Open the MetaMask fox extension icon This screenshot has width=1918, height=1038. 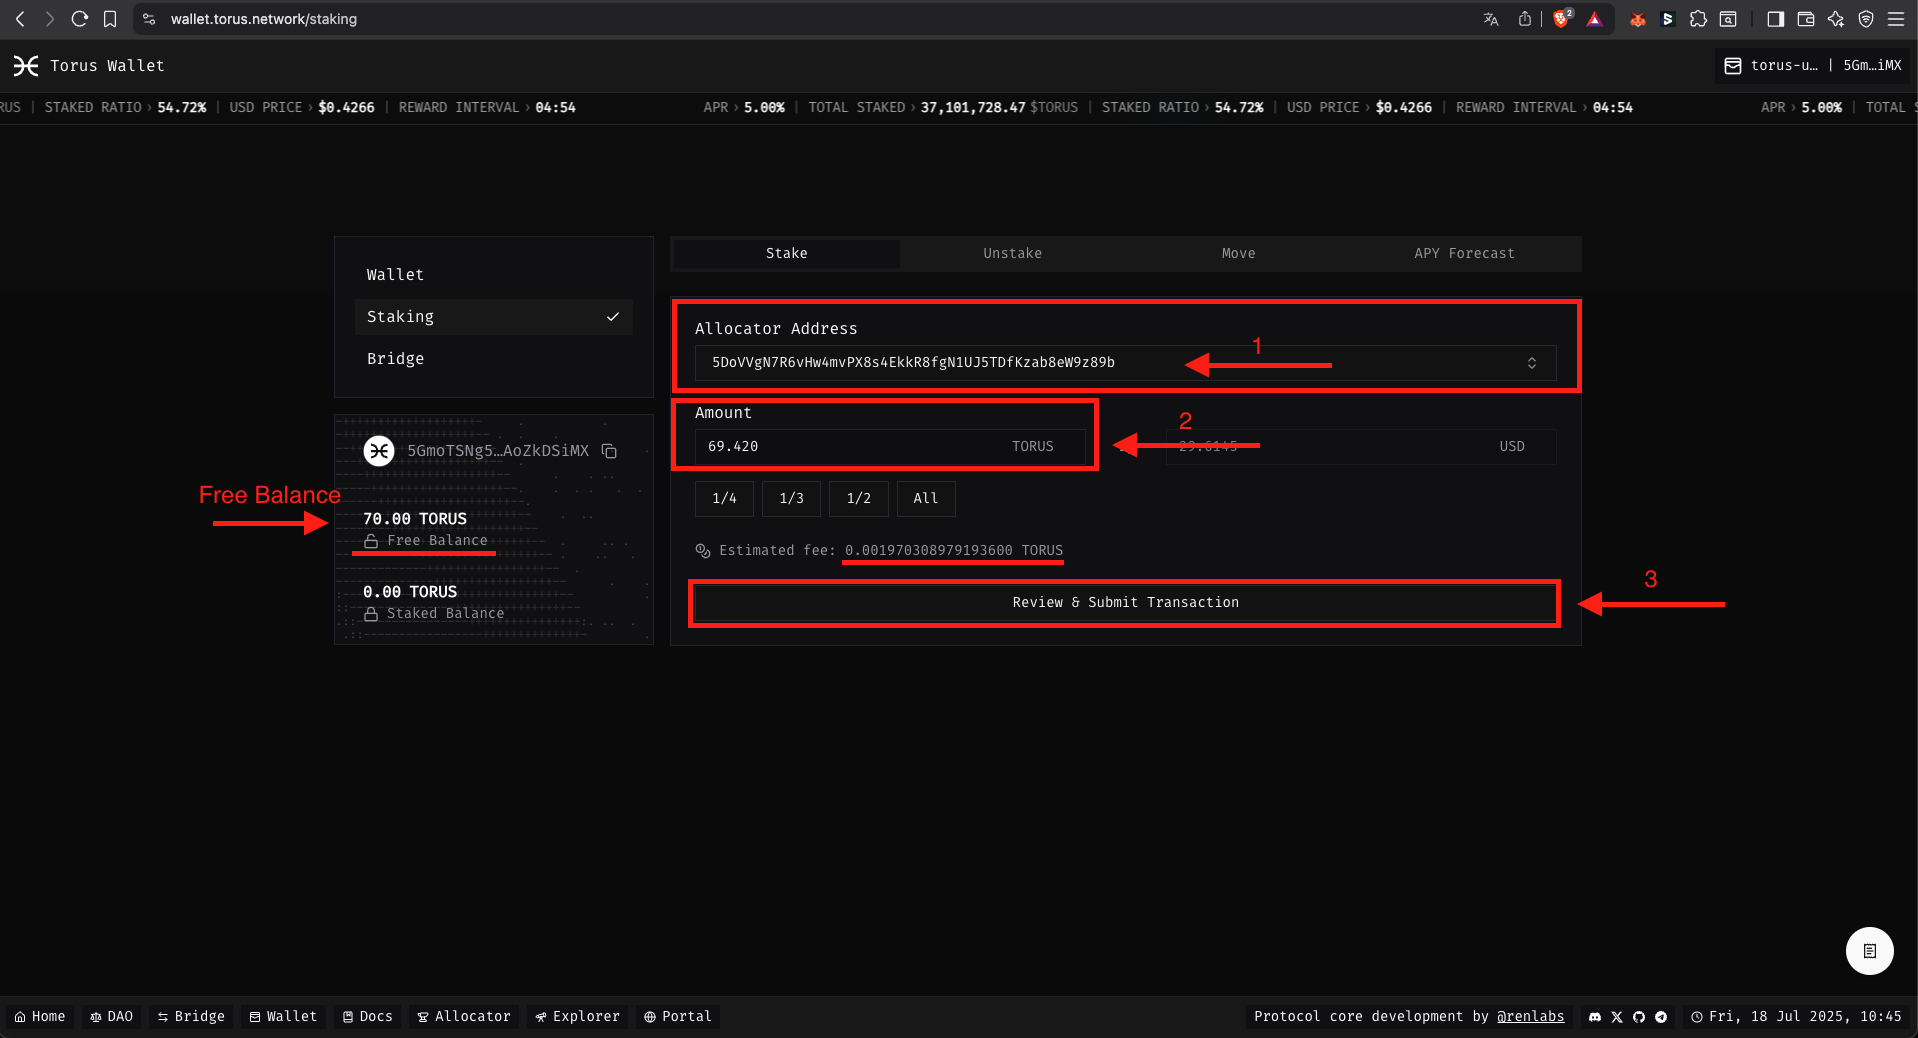tap(1637, 19)
